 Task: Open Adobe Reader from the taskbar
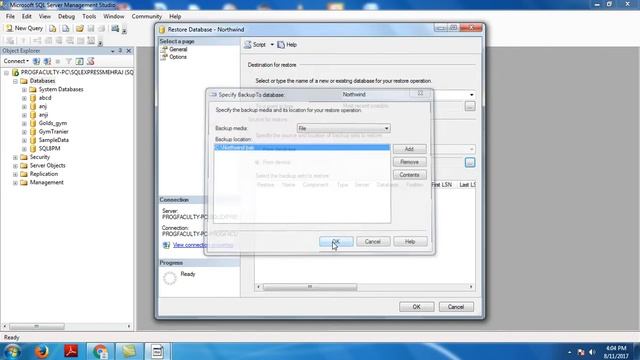[71, 351]
